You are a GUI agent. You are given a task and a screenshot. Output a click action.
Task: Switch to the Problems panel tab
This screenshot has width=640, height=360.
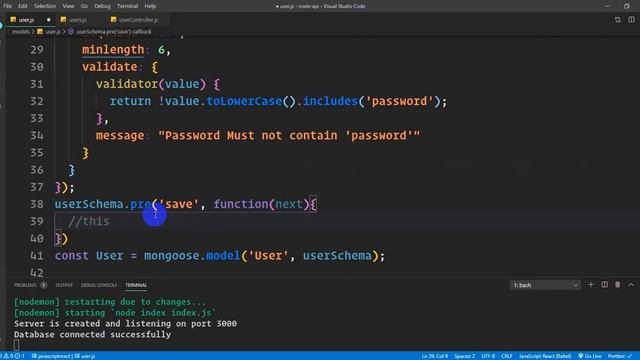pyautogui.click(x=25, y=285)
